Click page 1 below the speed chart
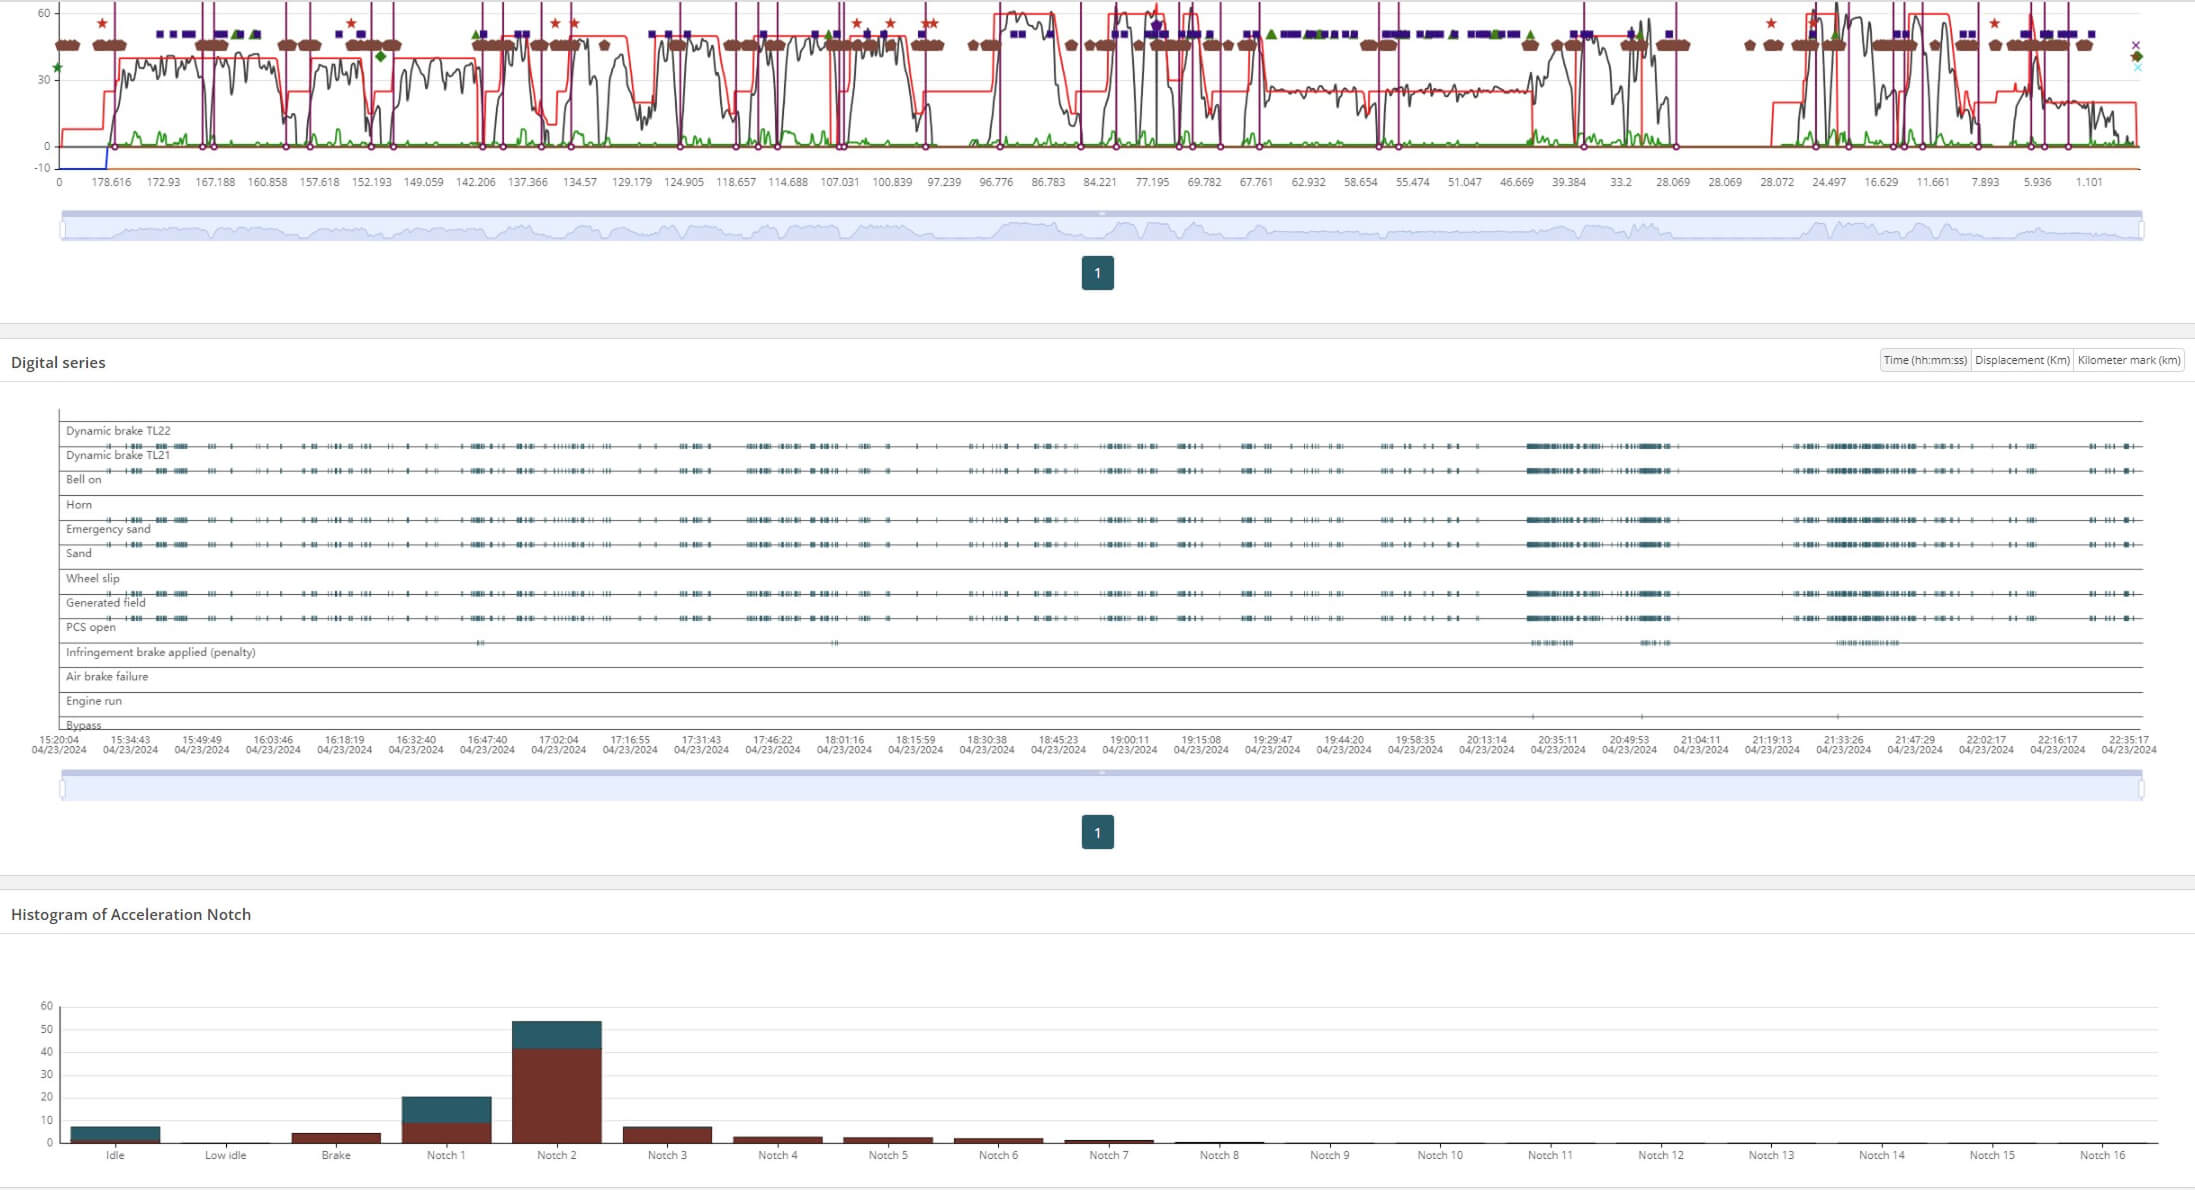The width and height of the screenshot is (2195, 1190). pos(1097,272)
